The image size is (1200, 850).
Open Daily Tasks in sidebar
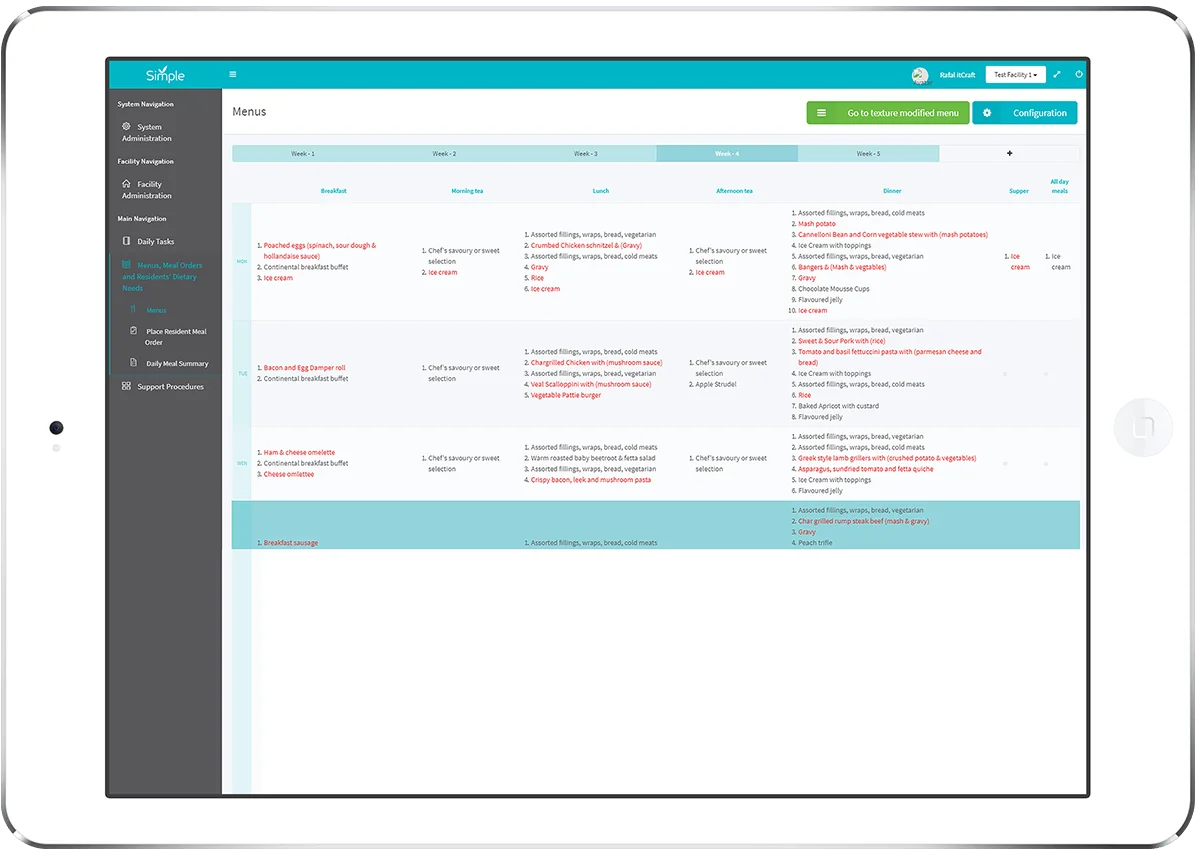(155, 241)
